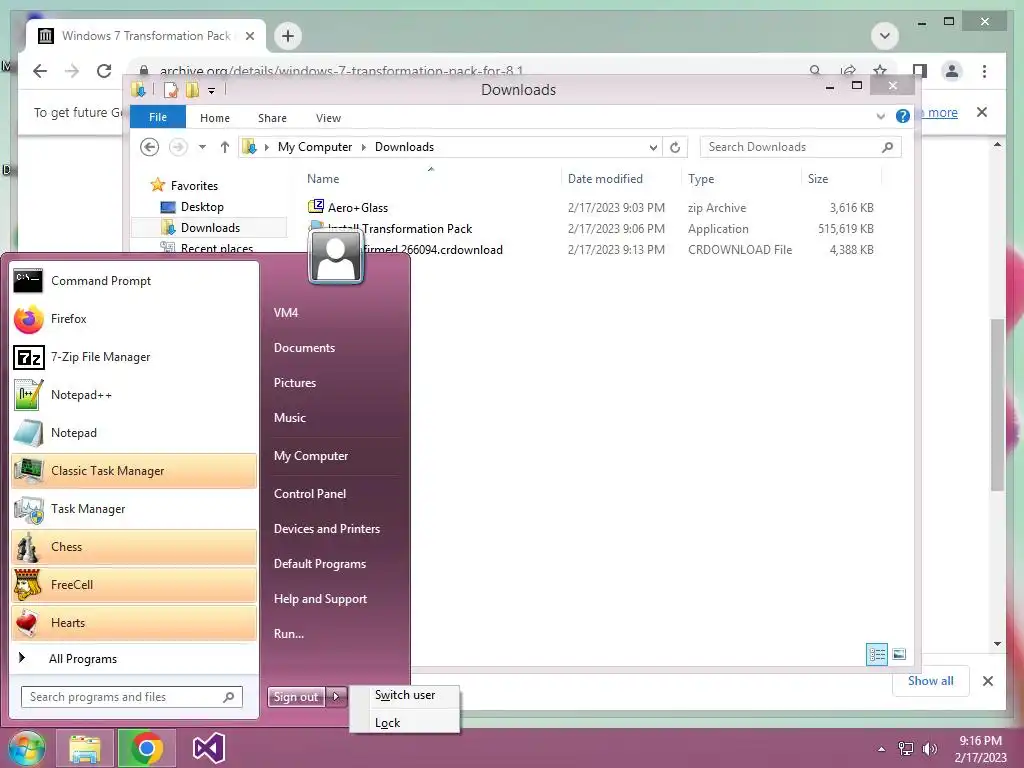The width and height of the screenshot is (1024, 768).
Task: Open Explorer help question mark icon
Action: (903, 116)
